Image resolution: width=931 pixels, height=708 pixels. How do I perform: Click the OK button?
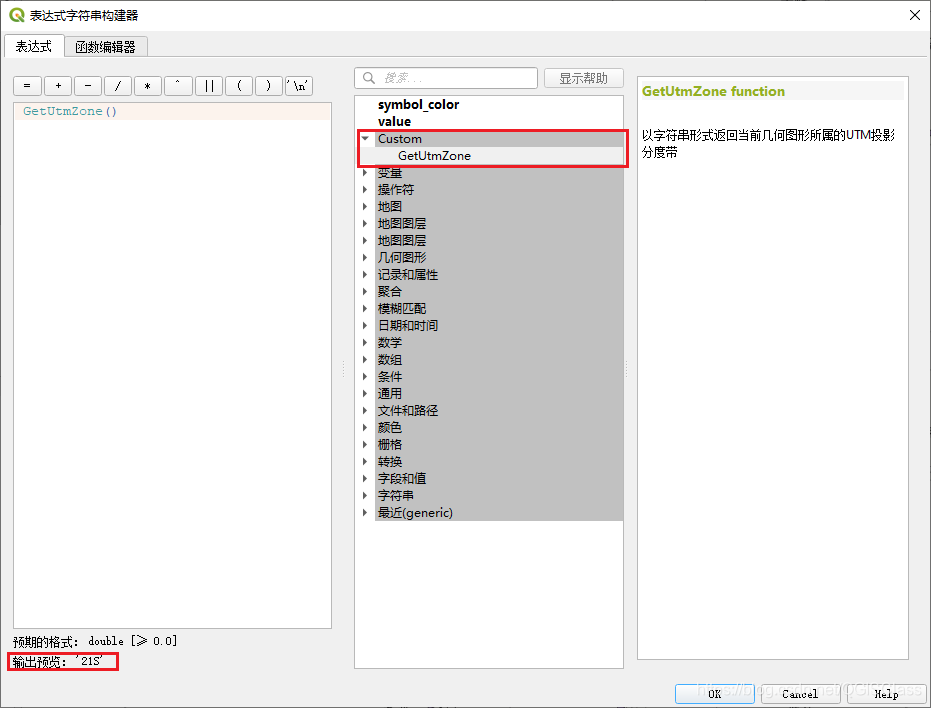click(714, 694)
